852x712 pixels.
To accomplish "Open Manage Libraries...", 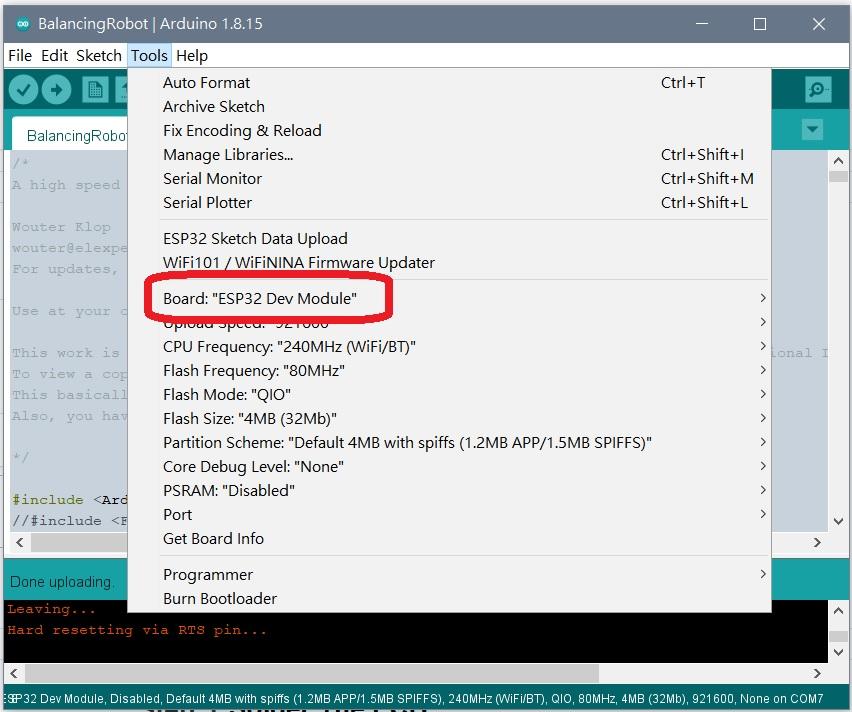I will pyautogui.click(x=449, y=154).
